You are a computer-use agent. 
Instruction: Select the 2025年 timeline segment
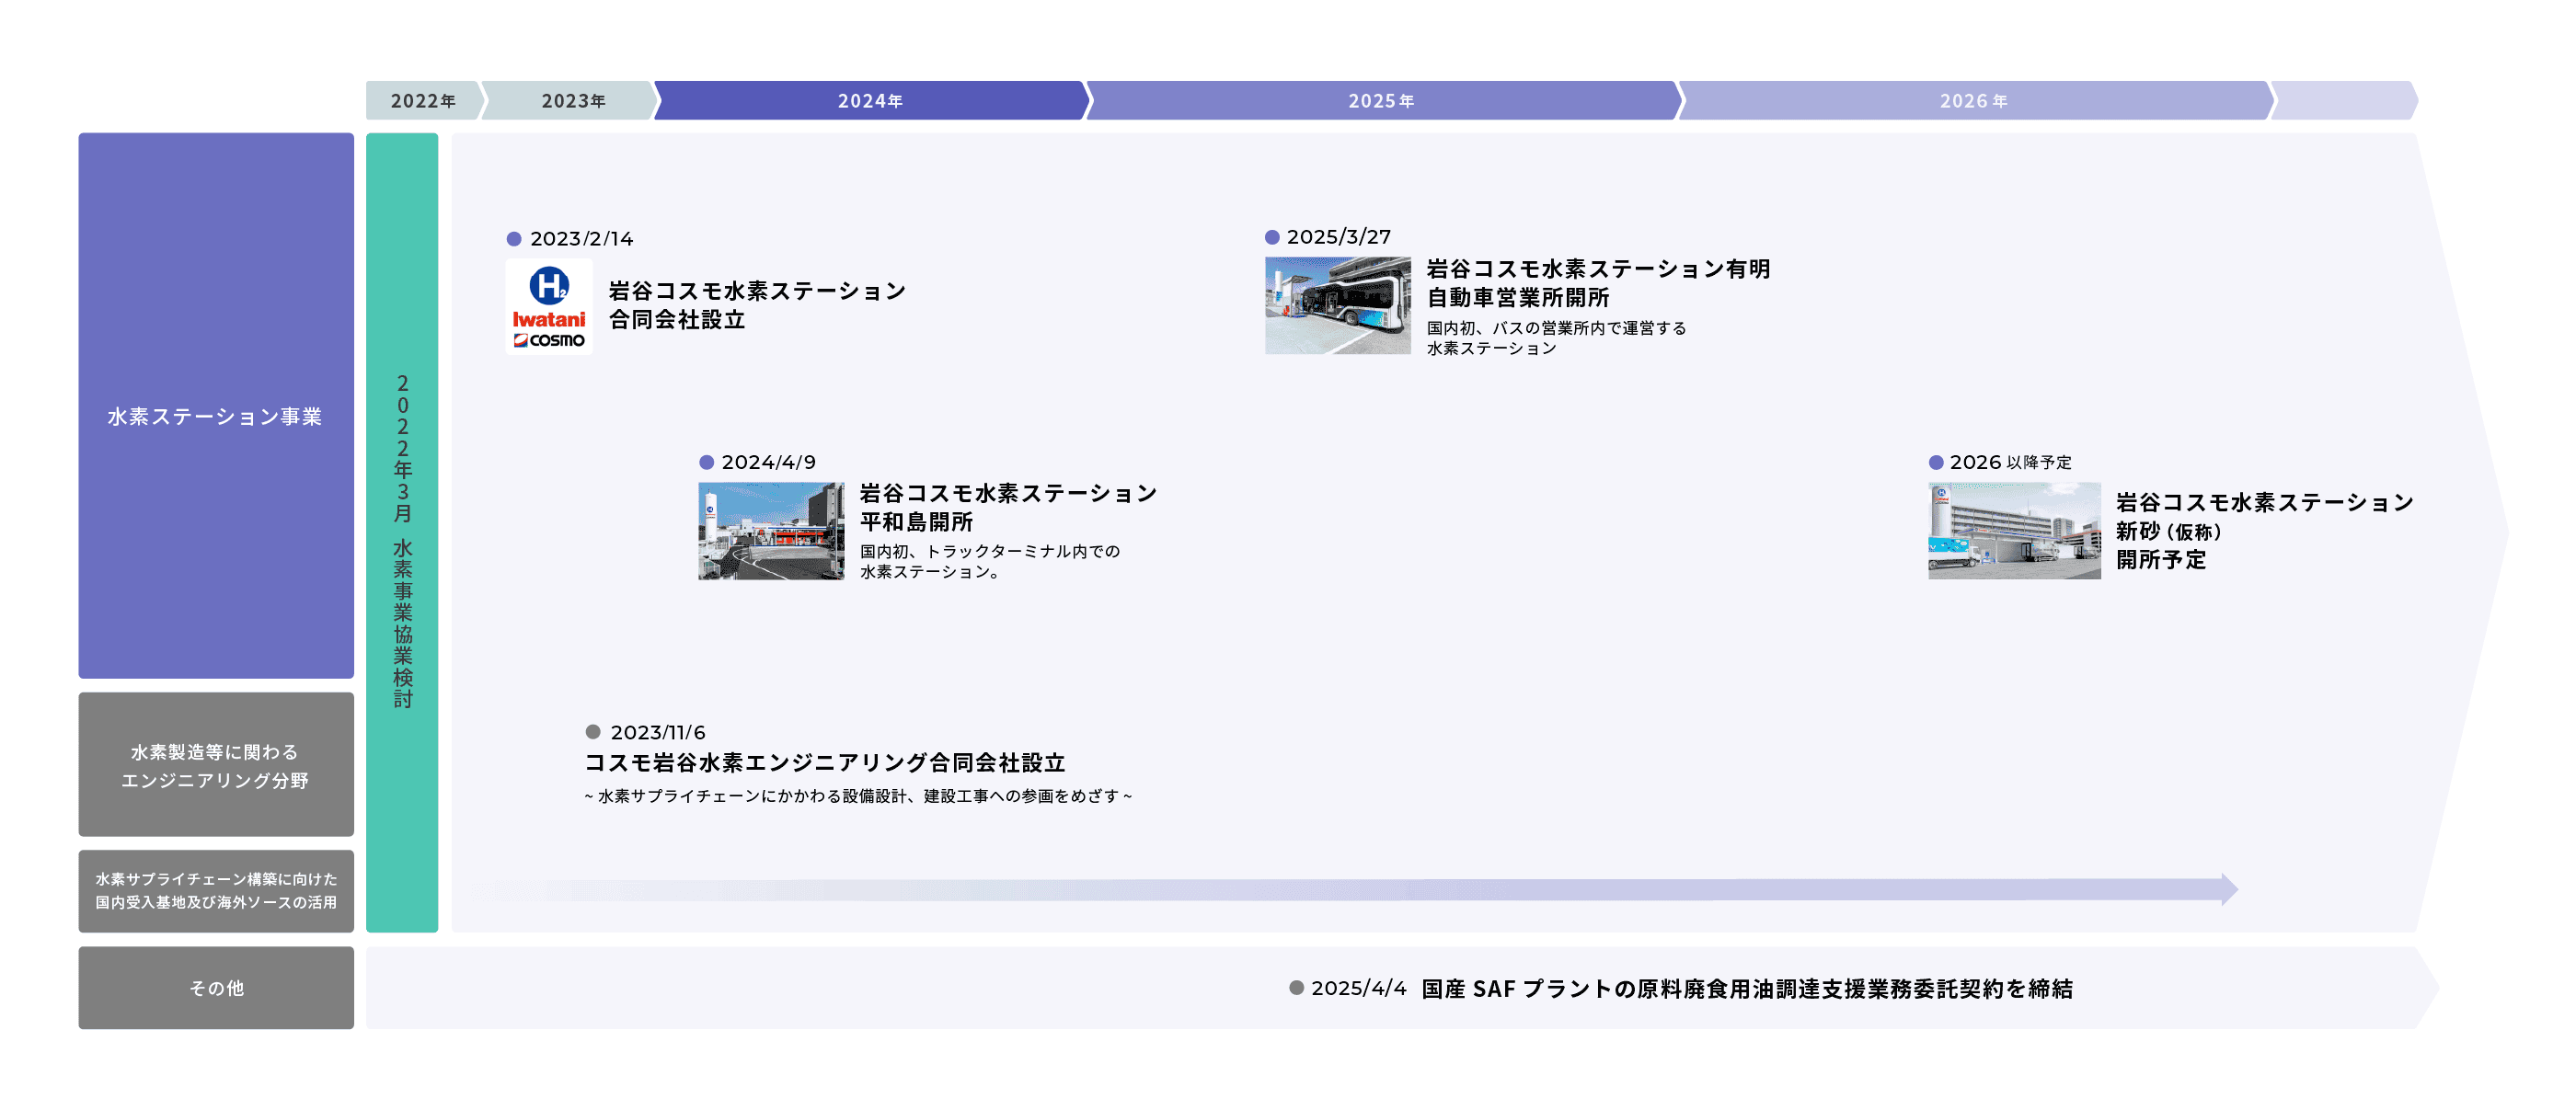tap(1383, 101)
